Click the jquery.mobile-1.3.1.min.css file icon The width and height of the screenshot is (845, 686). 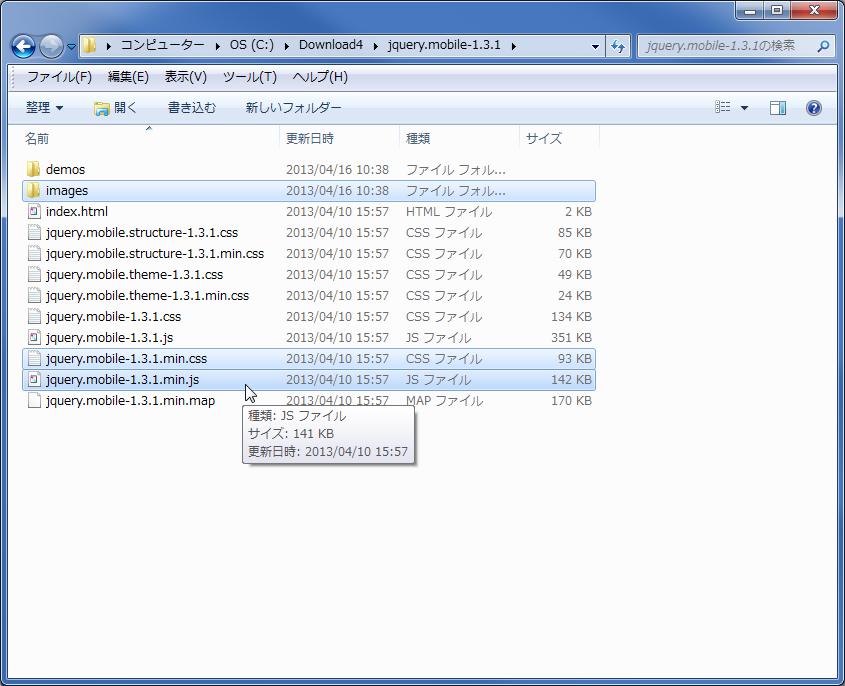click(34, 358)
